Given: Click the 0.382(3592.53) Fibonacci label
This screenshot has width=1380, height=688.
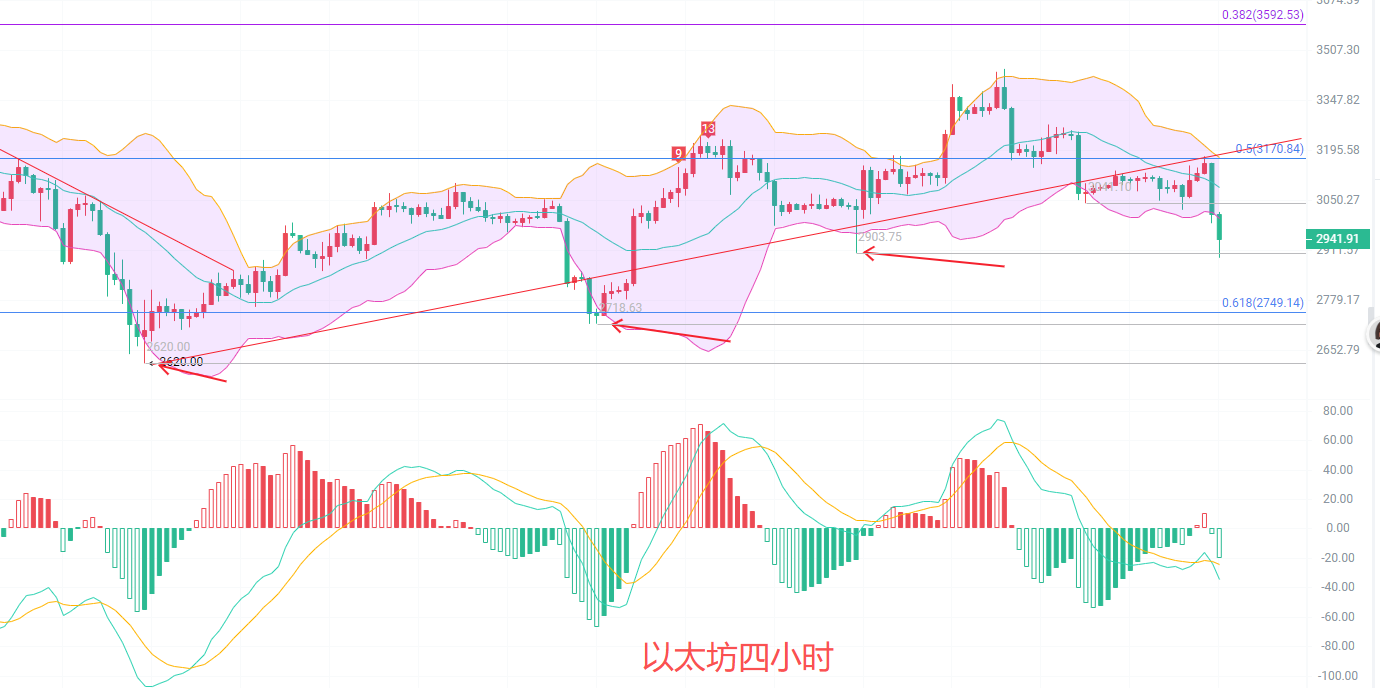Looking at the screenshot, I should [x=1262, y=15].
